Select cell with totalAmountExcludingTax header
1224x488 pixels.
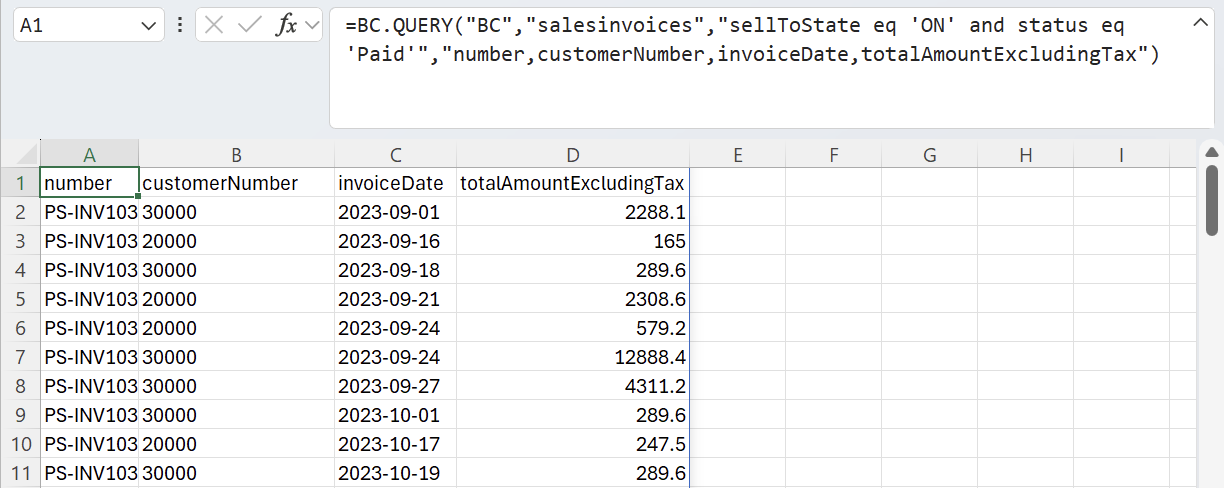(572, 183)
